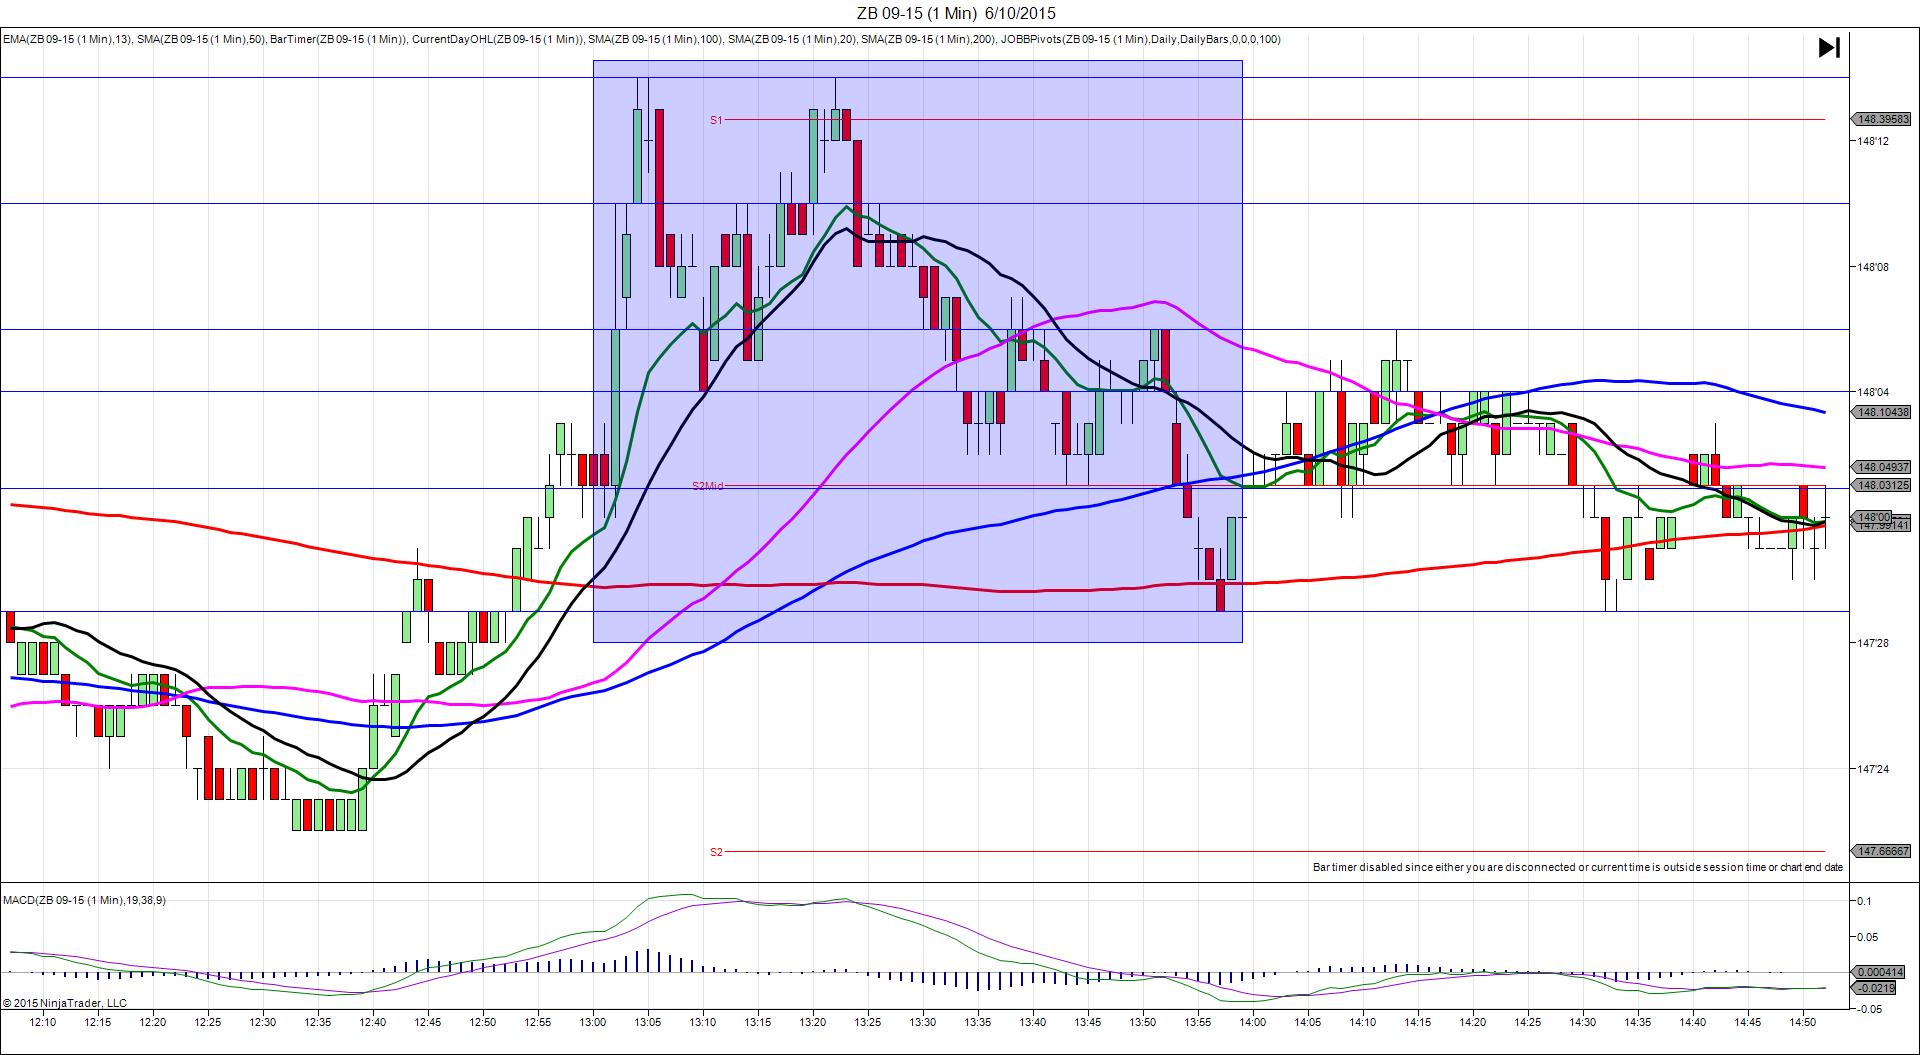Select the blue shaded rectangle region
The image size is (1920, 1055).
click(917, 620)
